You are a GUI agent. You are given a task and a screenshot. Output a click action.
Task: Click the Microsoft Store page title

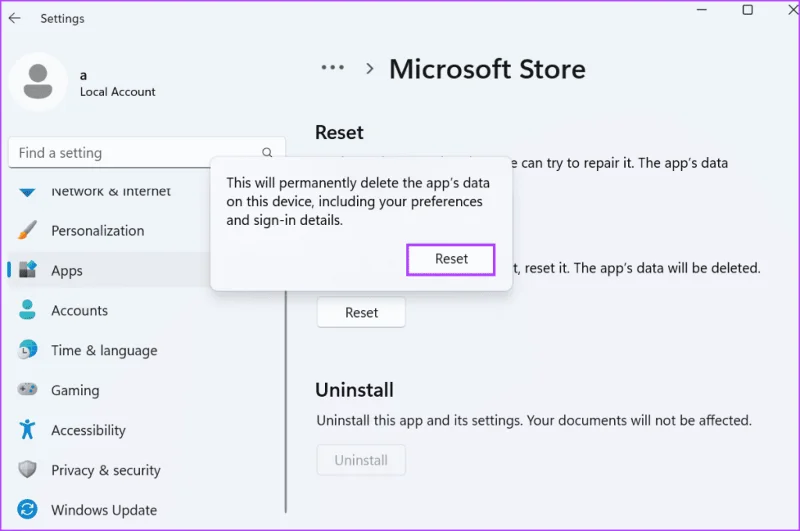[x=487, y=69]
